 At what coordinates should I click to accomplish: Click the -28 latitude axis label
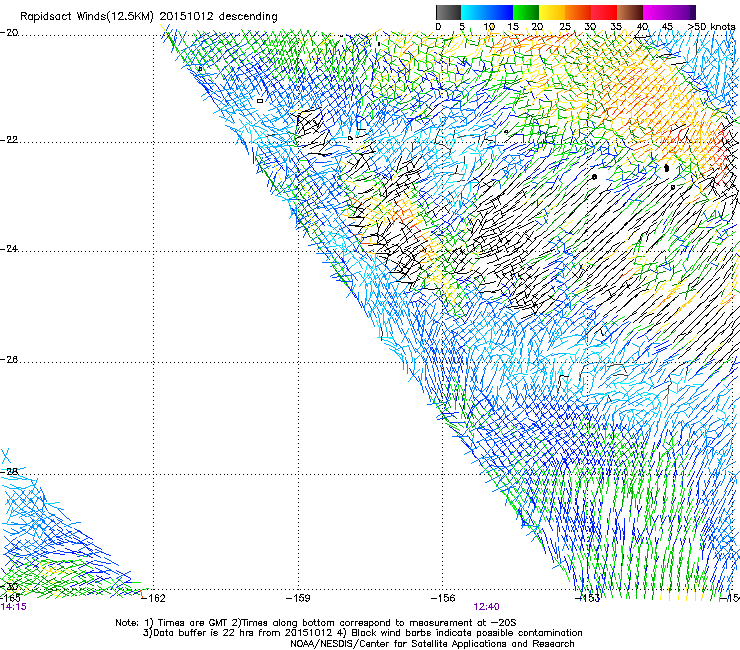point(9,471)
